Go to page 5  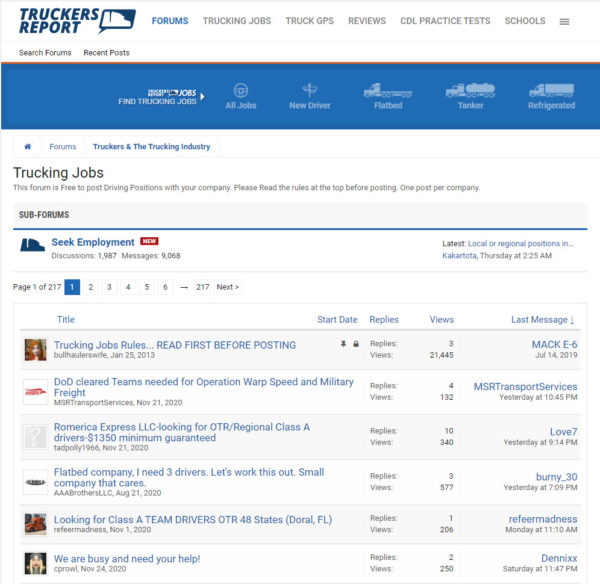tap(147, 287)
